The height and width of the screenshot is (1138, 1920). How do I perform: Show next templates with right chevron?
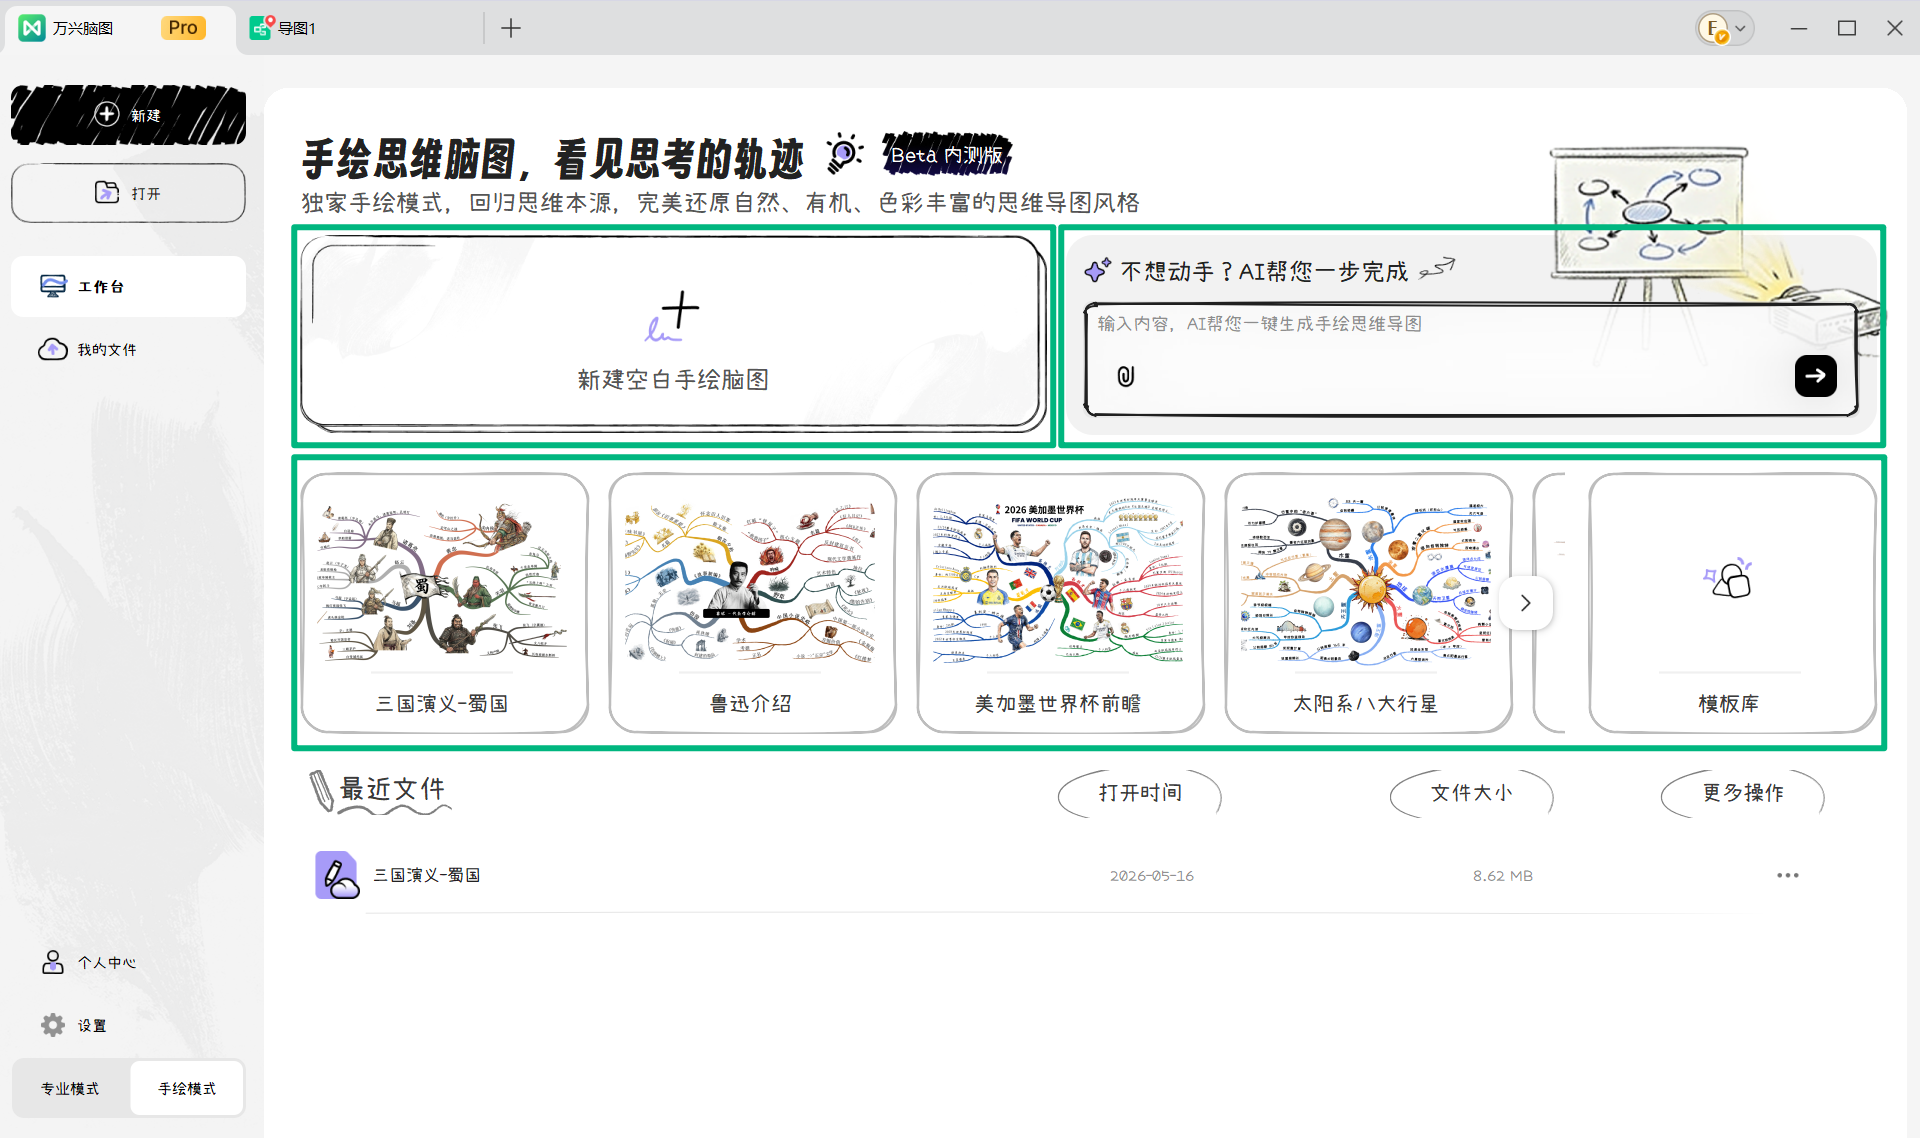(x=1526, y=603)
